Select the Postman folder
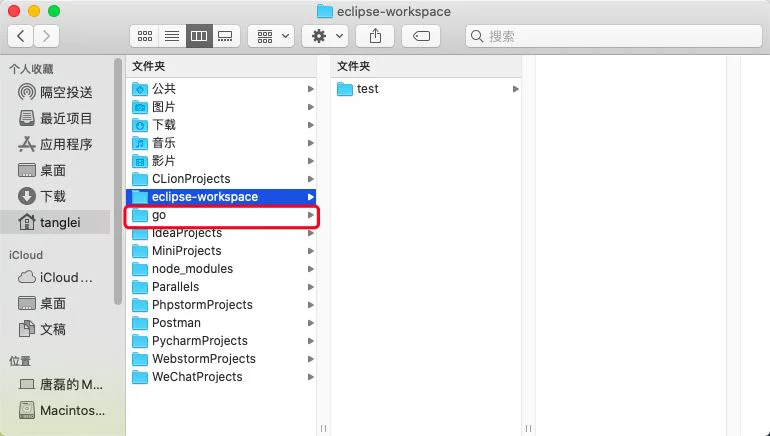This screenshot has width=770, height=436. click(221, 323)
